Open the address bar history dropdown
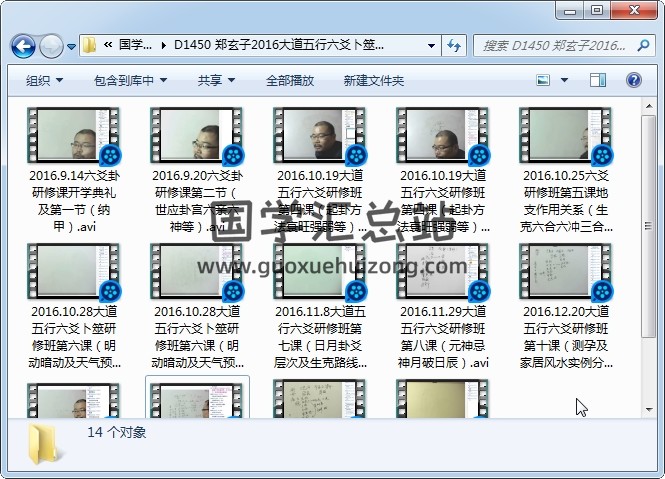Image resolution: width=665 pixels, height=479 pixels. pos(431,45)
